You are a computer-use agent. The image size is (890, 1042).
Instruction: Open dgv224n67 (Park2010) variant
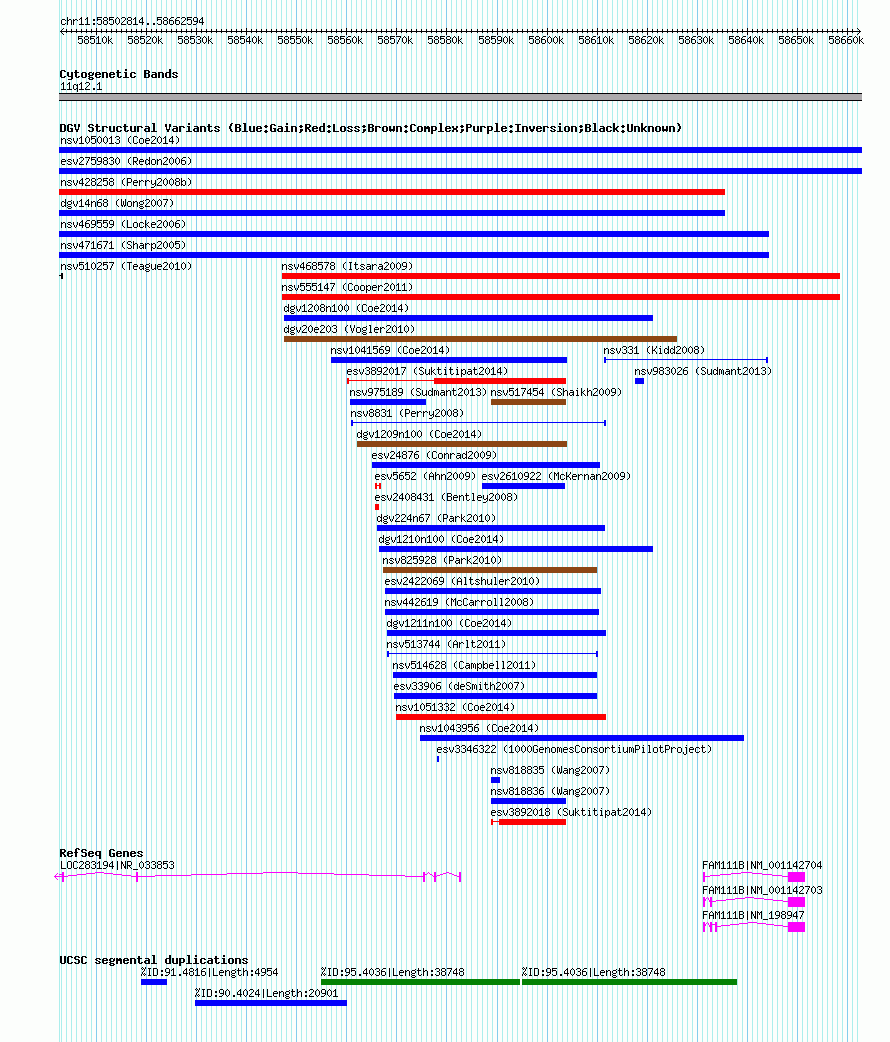(x=491, y=528)
